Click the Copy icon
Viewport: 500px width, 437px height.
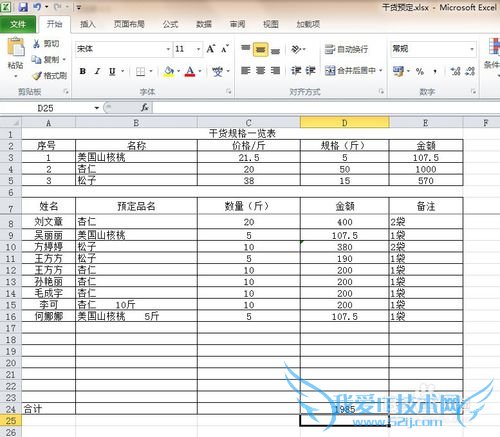(x=36, y=60)
